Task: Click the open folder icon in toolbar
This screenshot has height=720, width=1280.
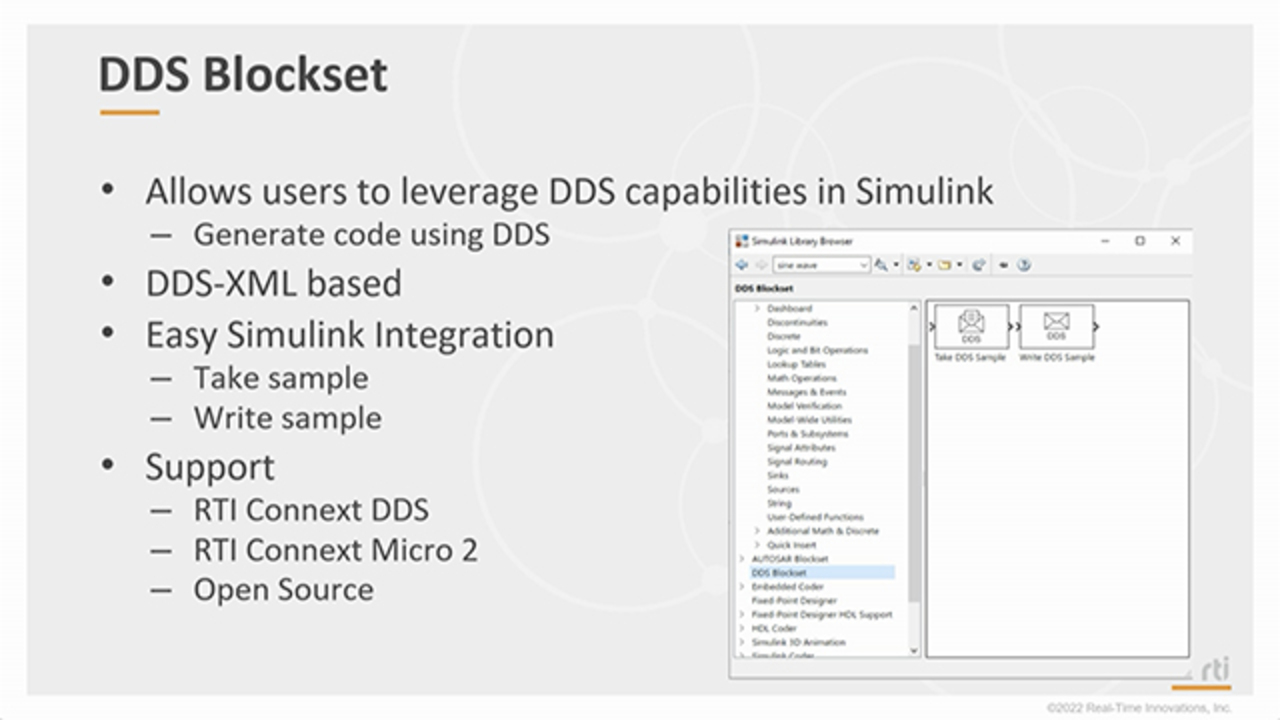Action: coord(943,265)
